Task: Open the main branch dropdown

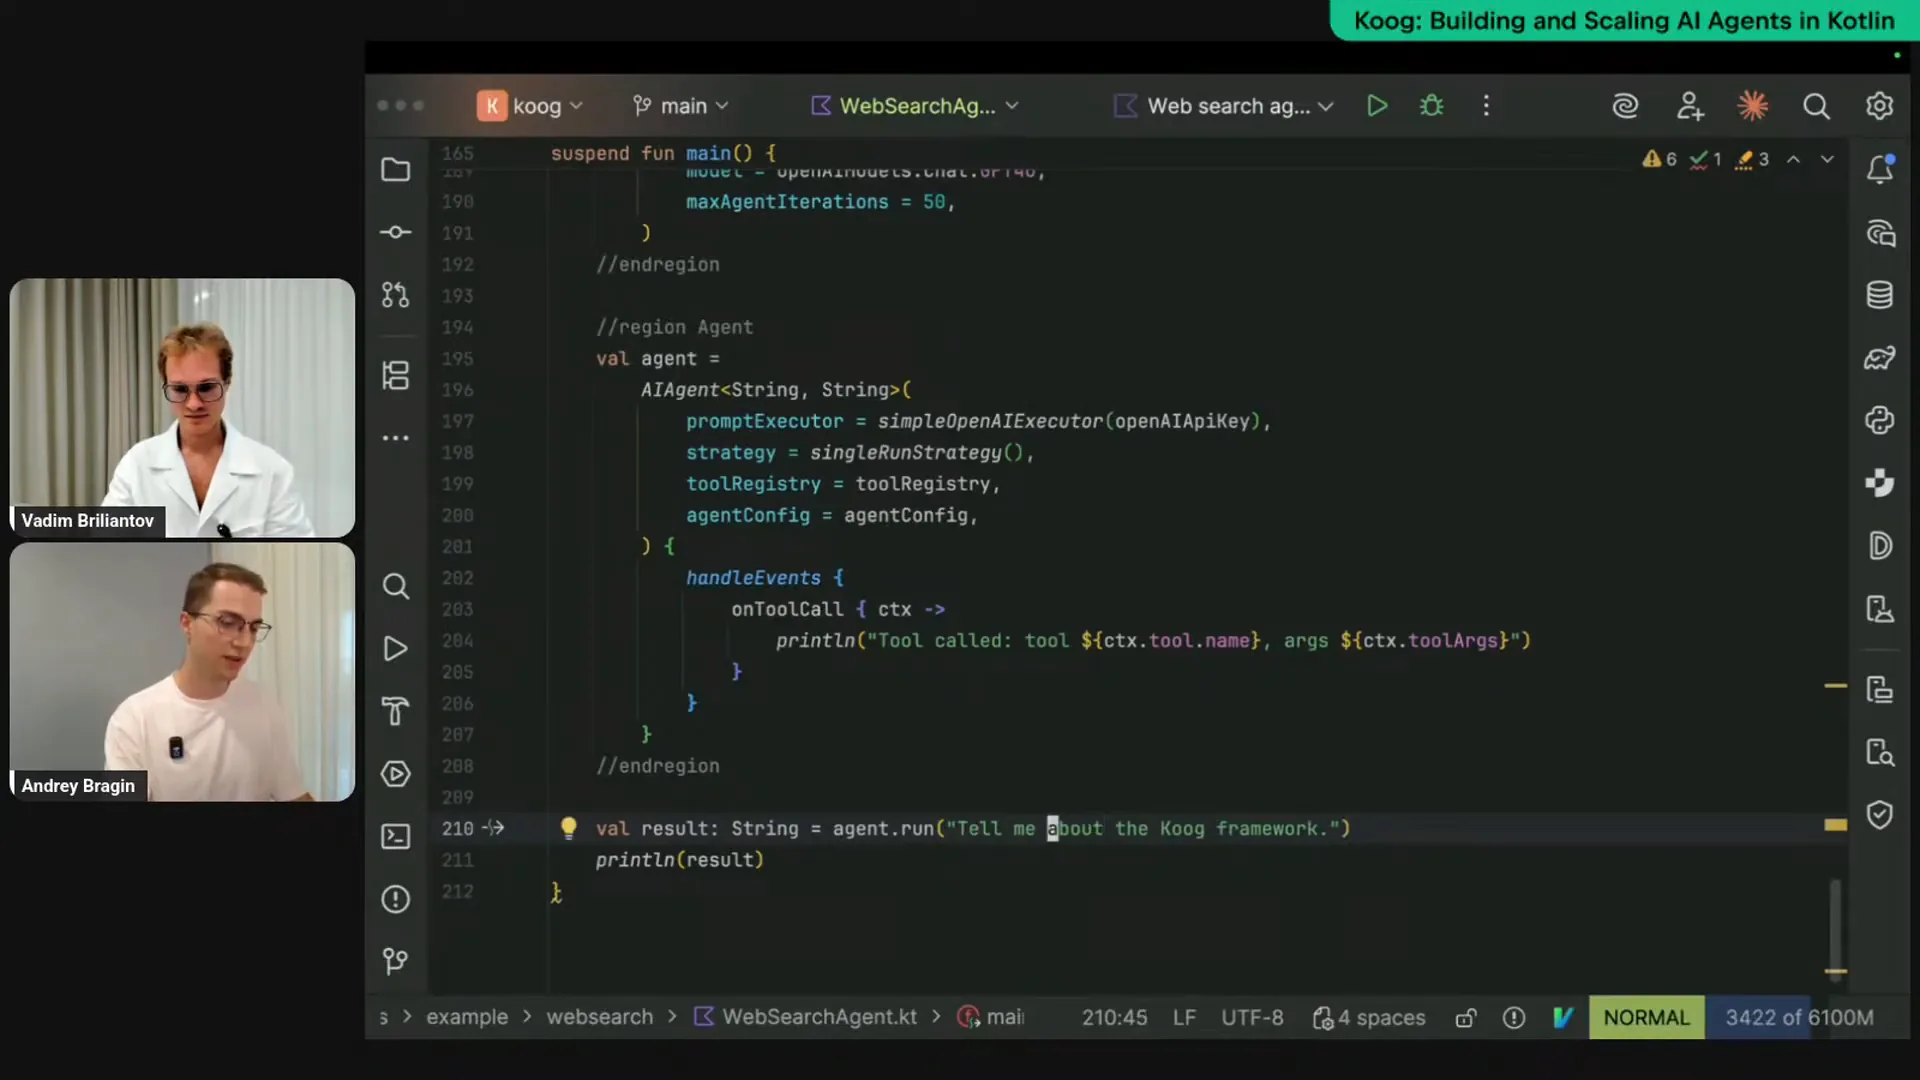Action: (681, 106)
